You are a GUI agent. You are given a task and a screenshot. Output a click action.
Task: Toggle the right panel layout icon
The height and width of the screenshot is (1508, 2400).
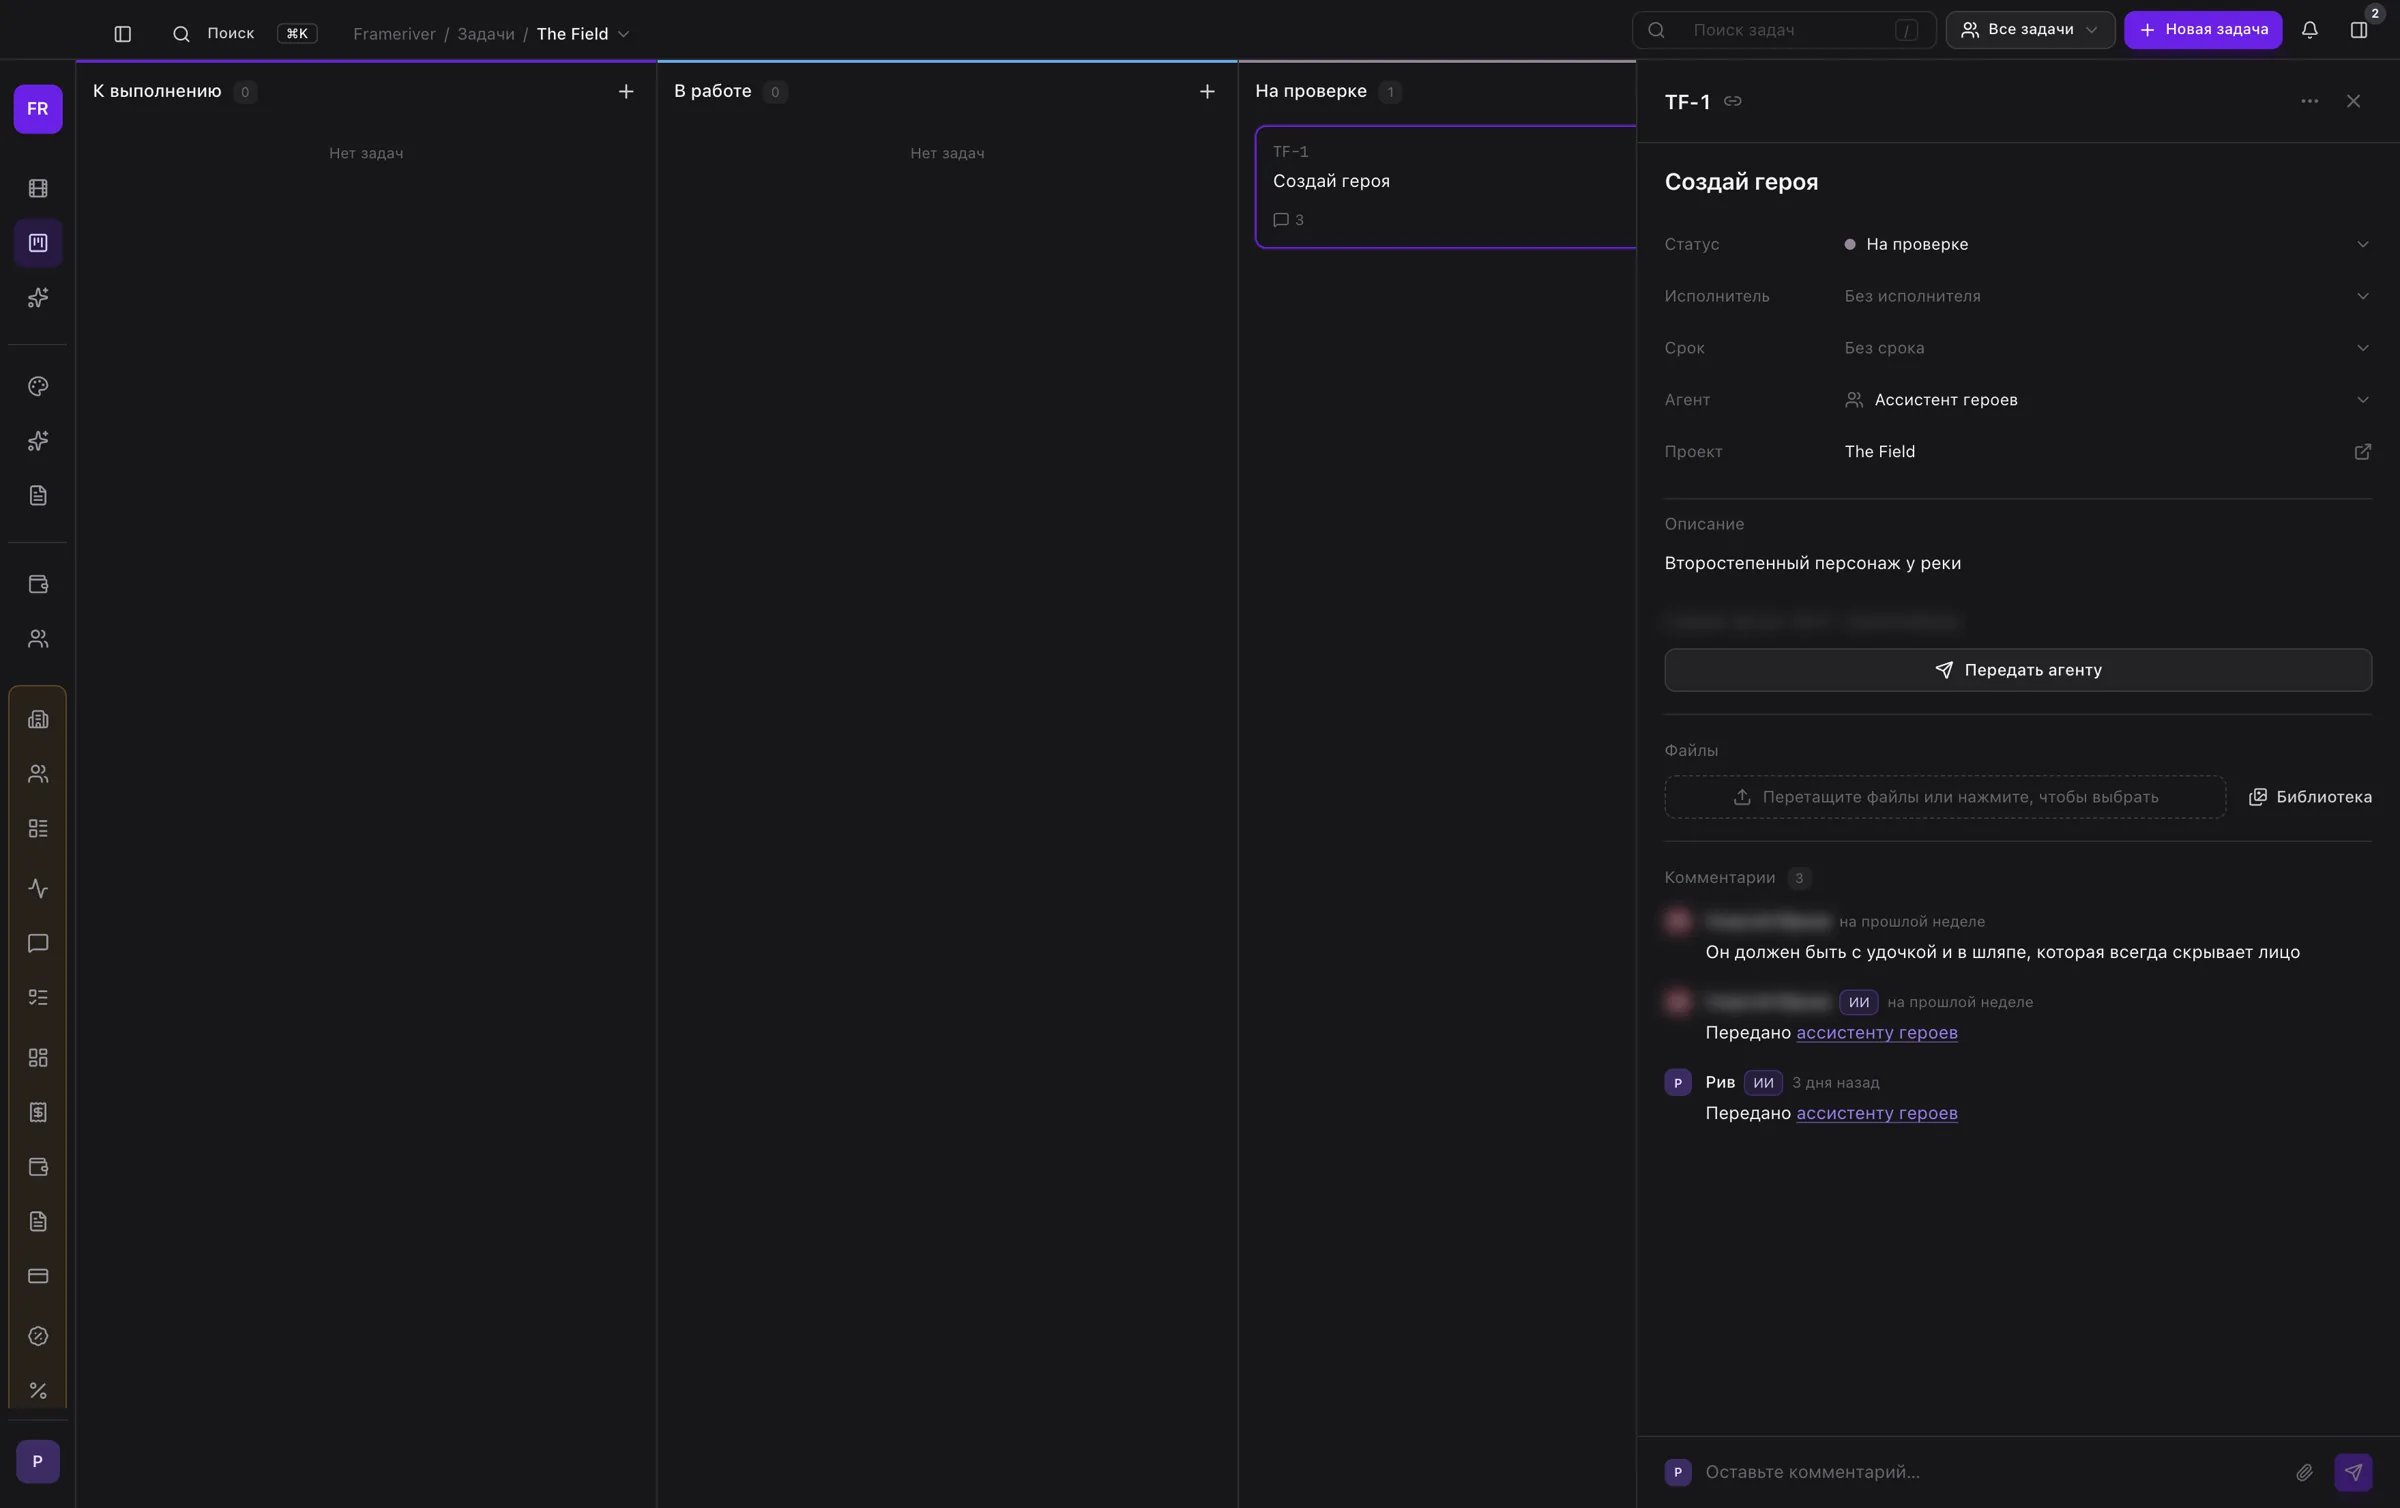pyautogui.click(x=2359, y=30)
